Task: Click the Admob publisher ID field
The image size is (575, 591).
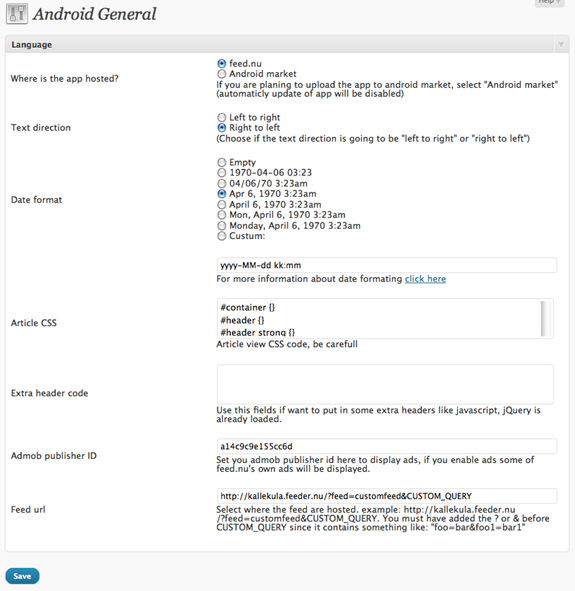Action: pyautogui.click(x=387, y=446)
